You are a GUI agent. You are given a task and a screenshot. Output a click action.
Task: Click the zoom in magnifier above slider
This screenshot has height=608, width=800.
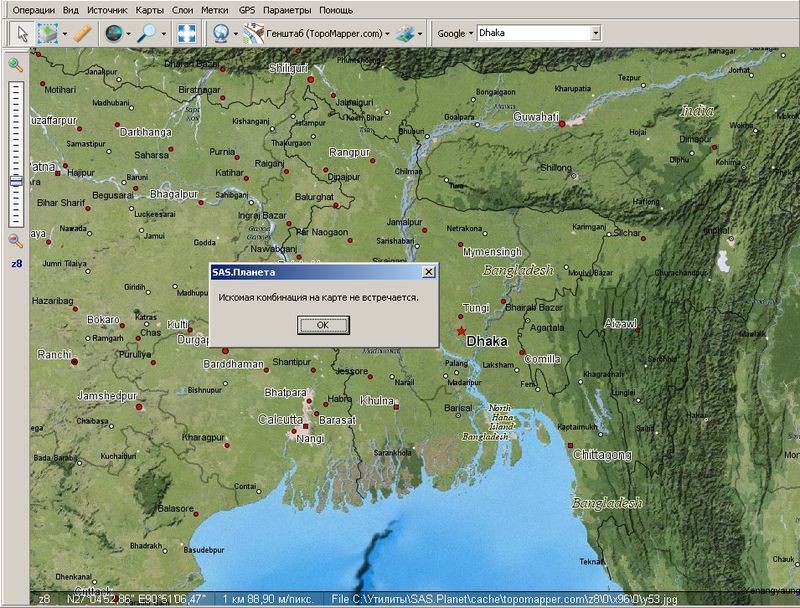click(16, 65)
